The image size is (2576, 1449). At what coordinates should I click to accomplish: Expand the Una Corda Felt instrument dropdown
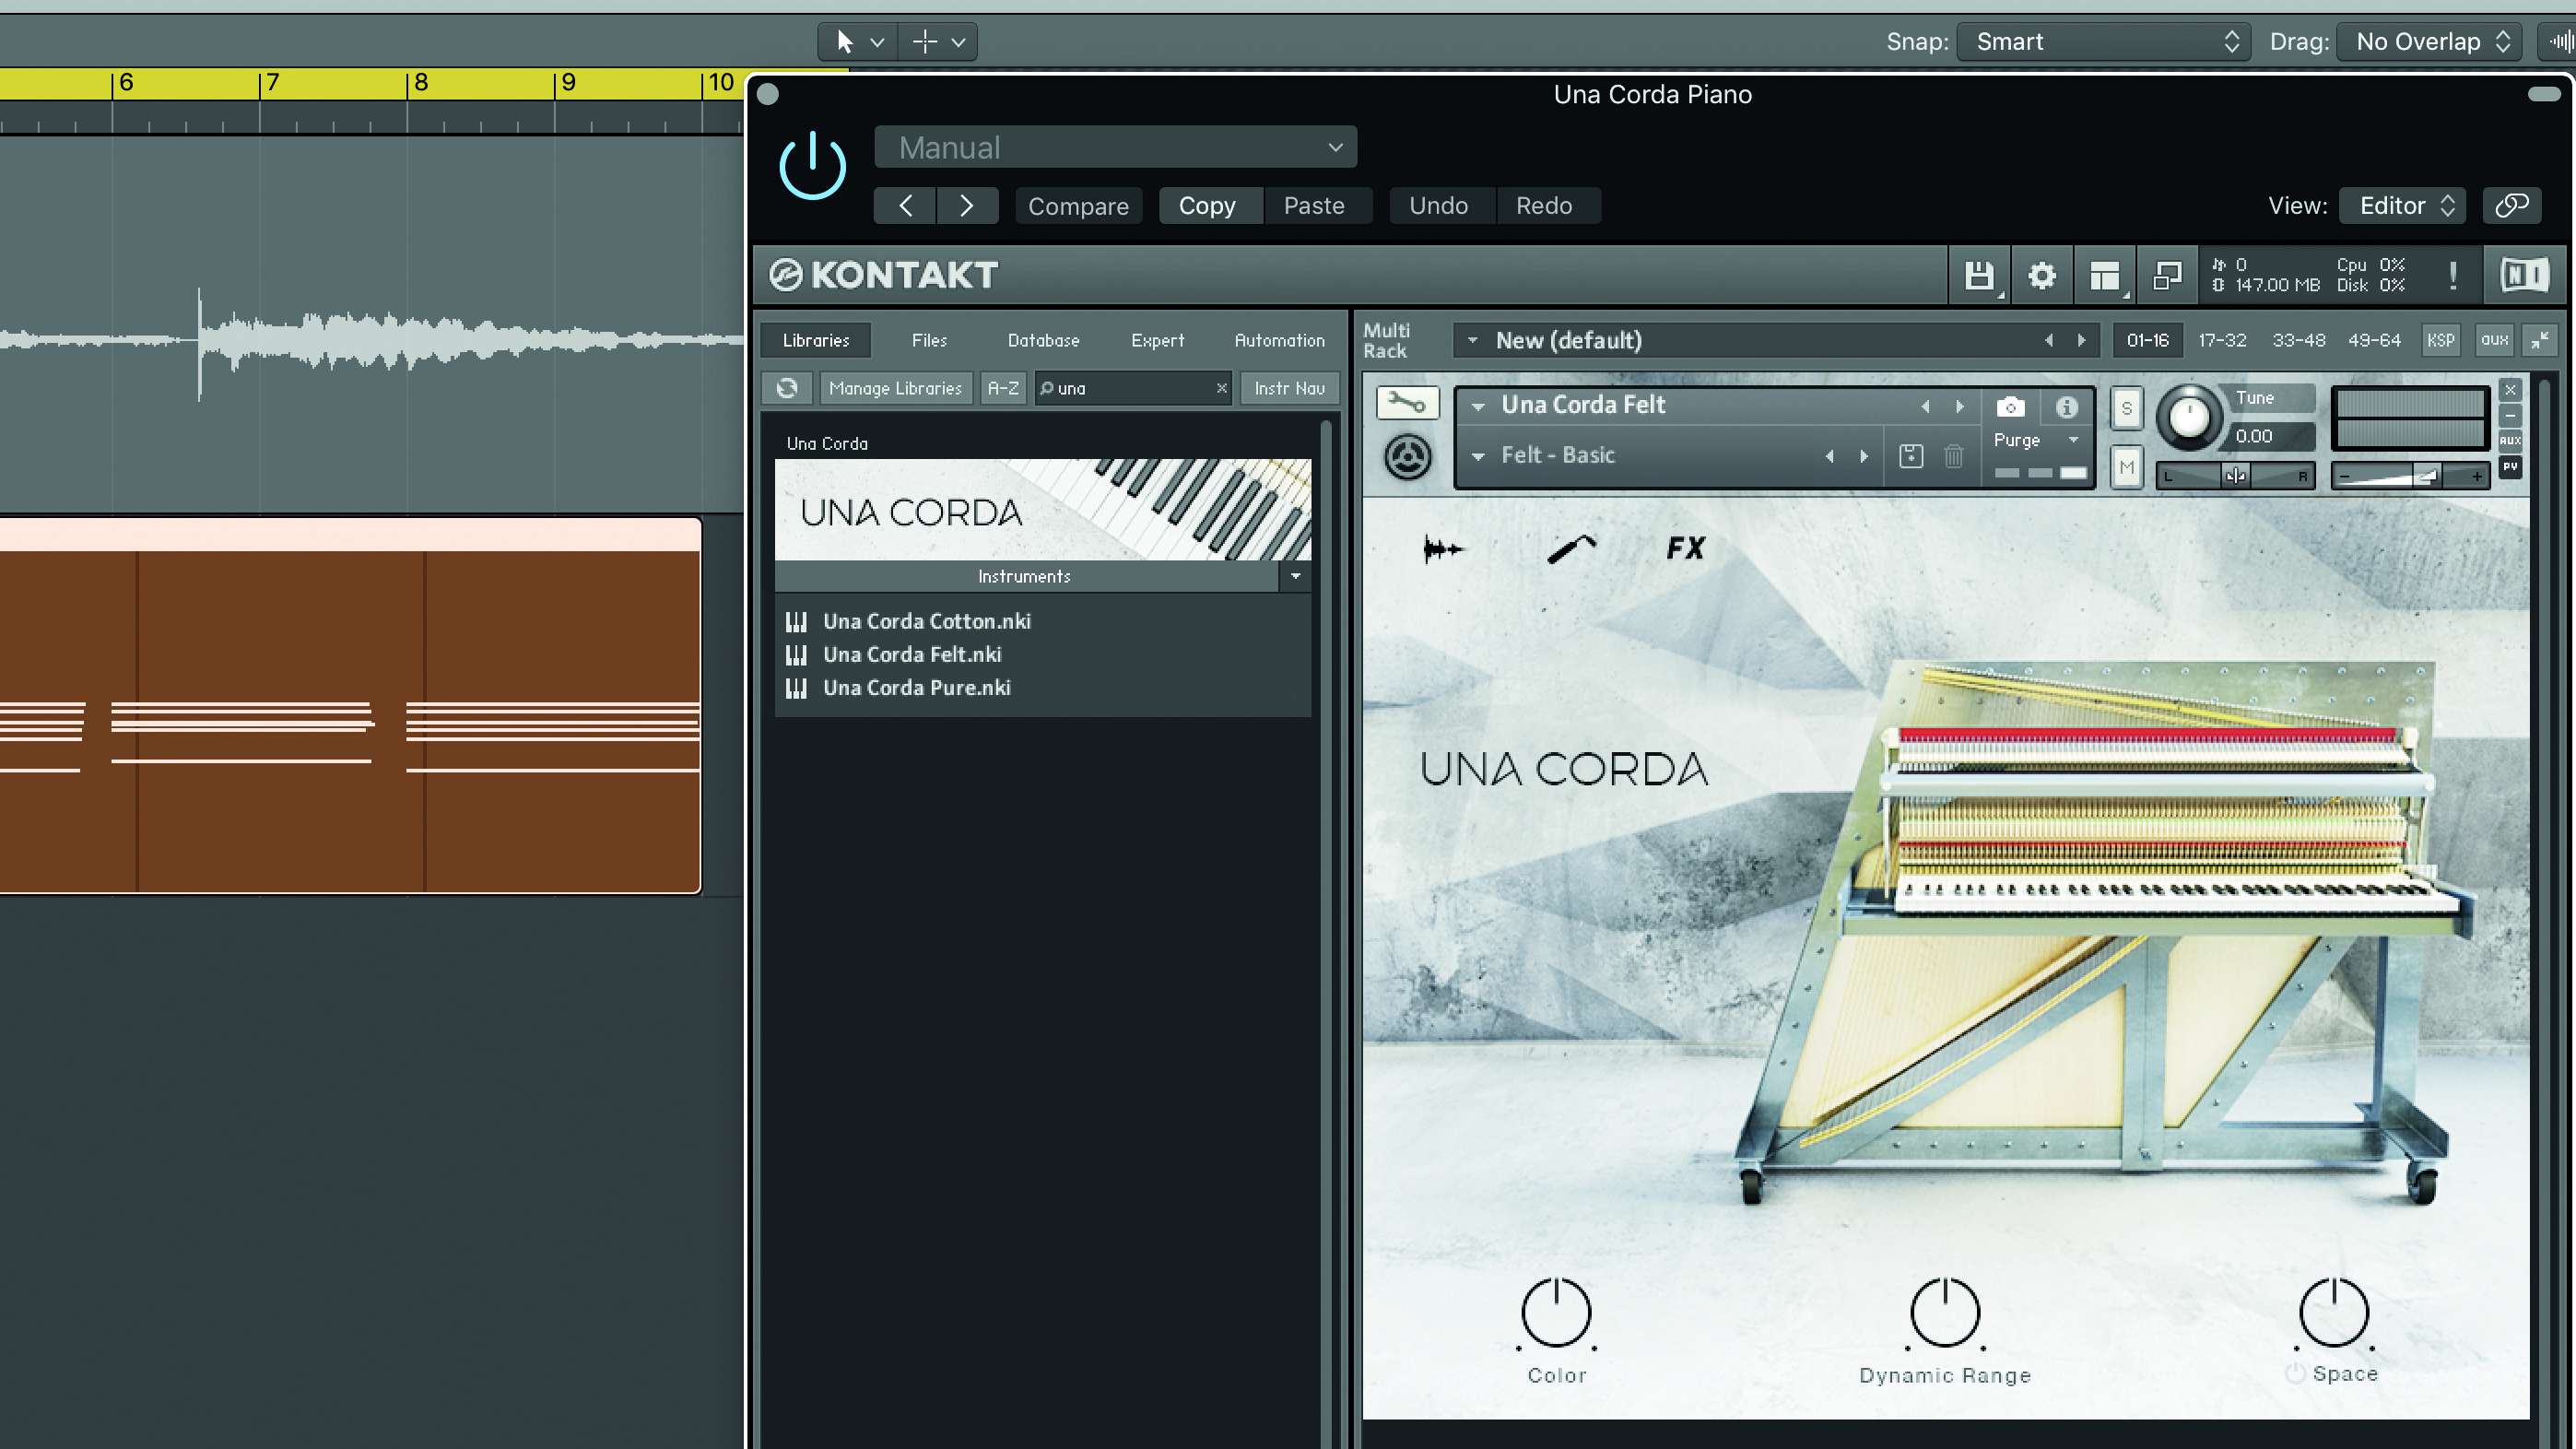coord(1477,406)
